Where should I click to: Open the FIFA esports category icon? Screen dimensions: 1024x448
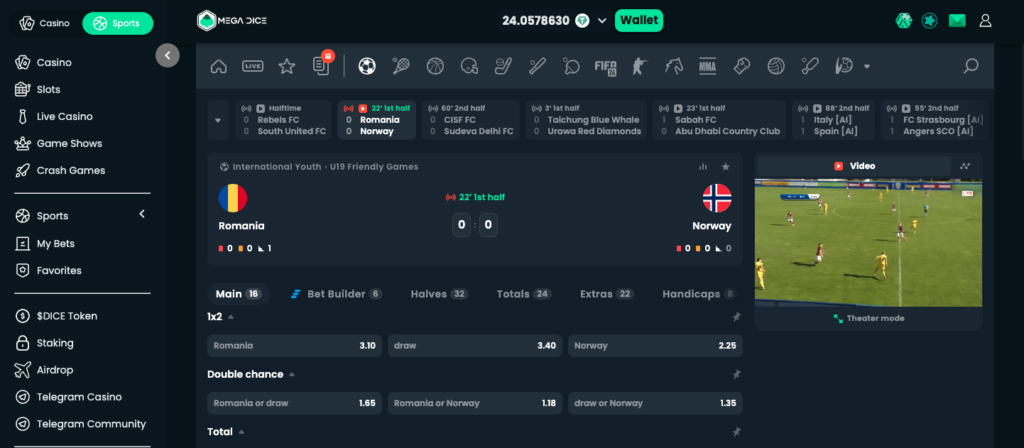click(605, 66)
